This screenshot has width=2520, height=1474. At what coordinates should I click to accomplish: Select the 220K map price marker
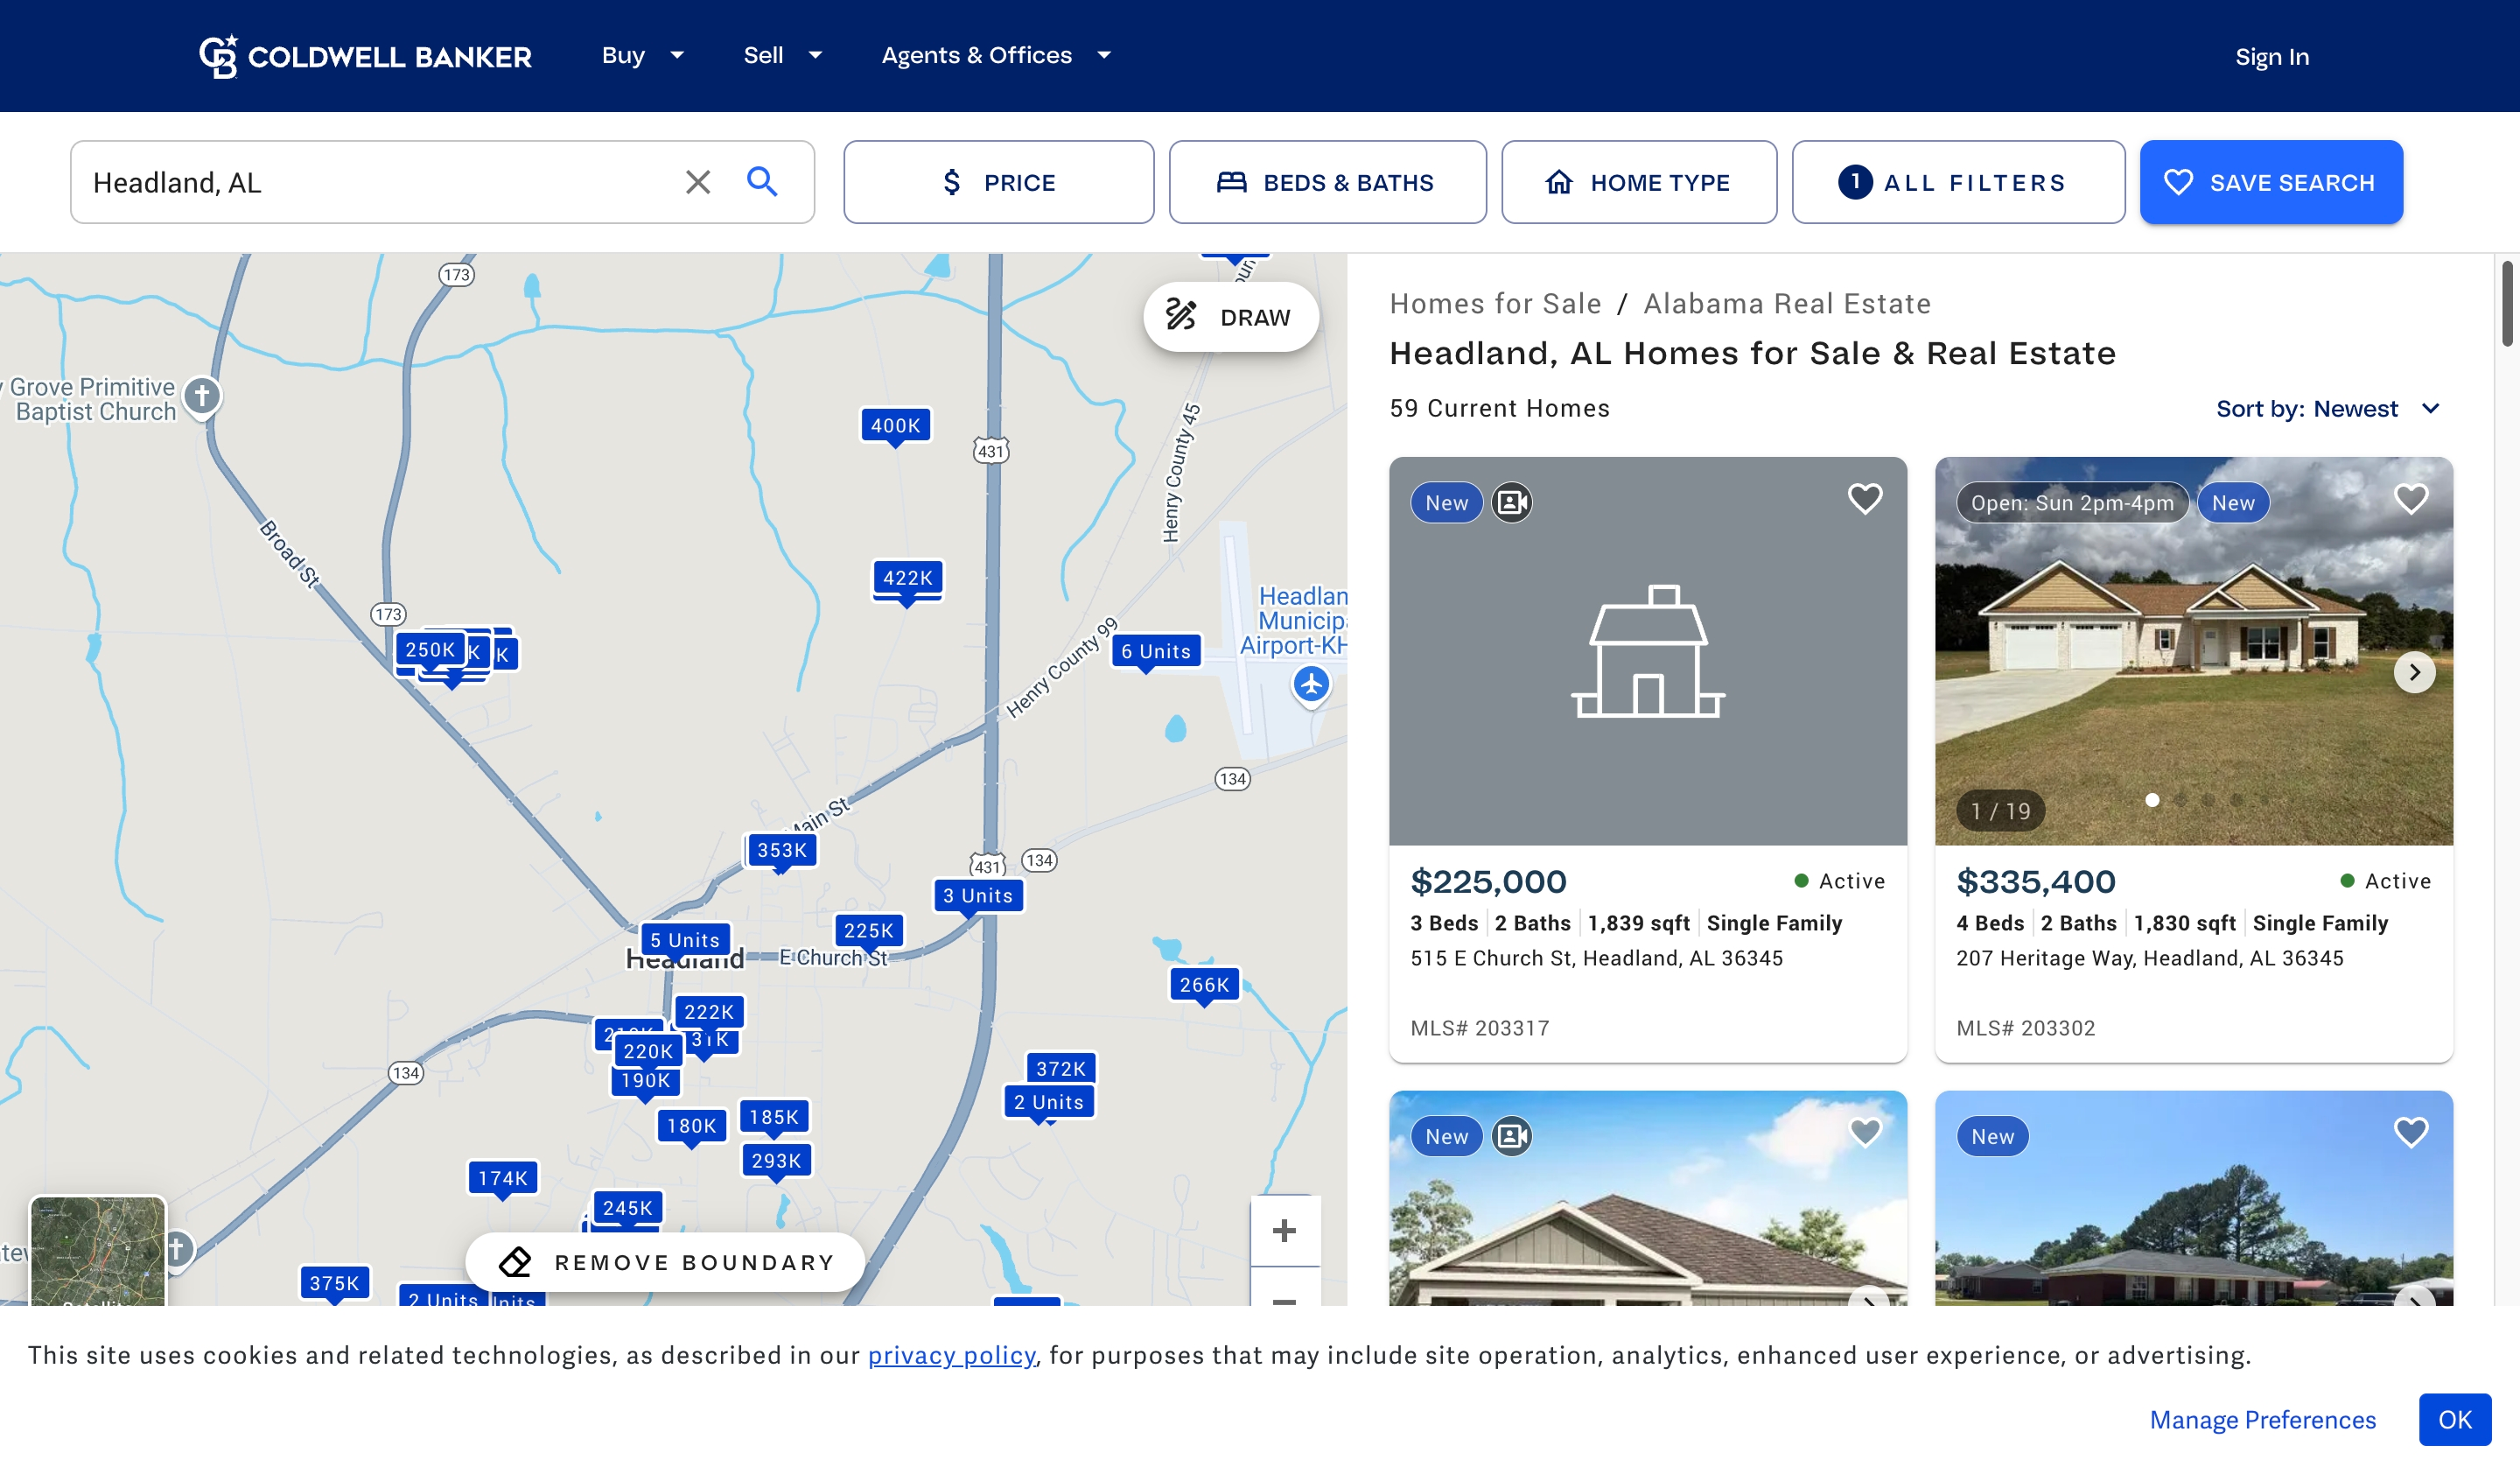[648, 1051]
